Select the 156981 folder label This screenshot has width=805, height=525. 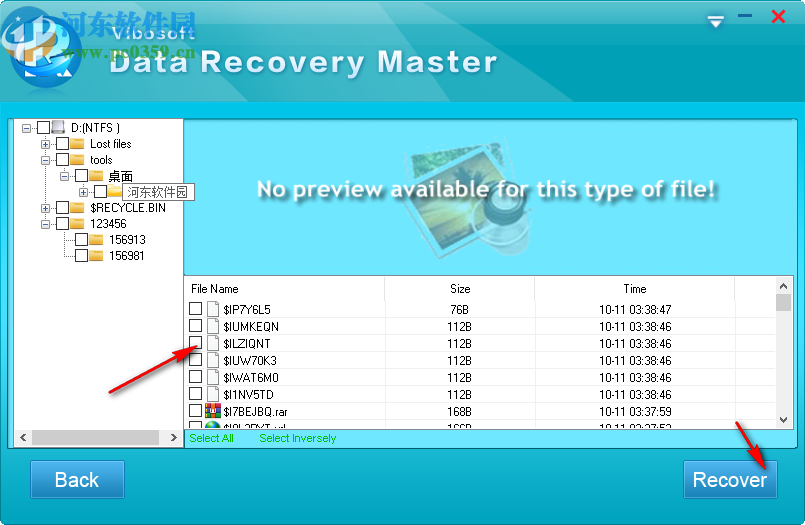(127, 256)
